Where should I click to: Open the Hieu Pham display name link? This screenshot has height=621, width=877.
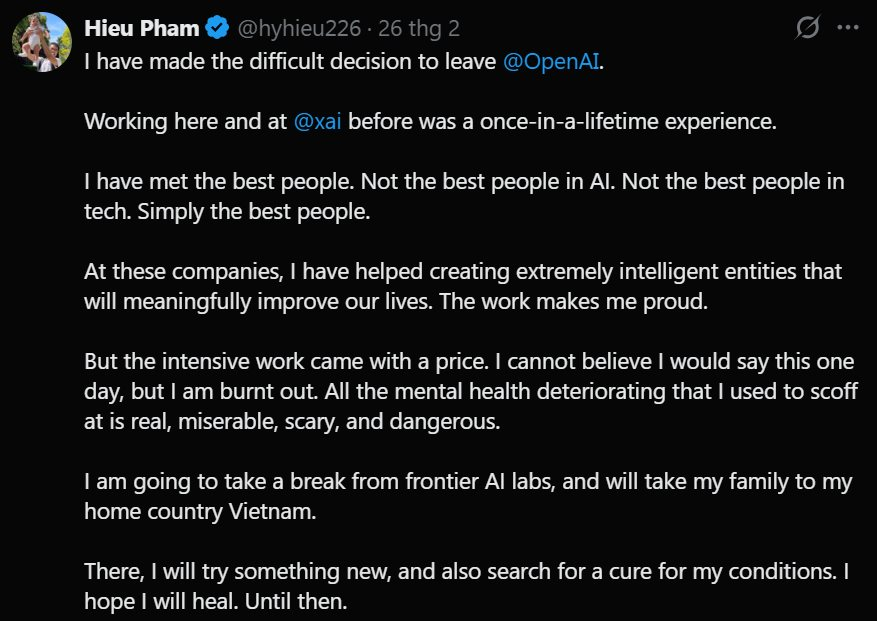click(143, 27)
